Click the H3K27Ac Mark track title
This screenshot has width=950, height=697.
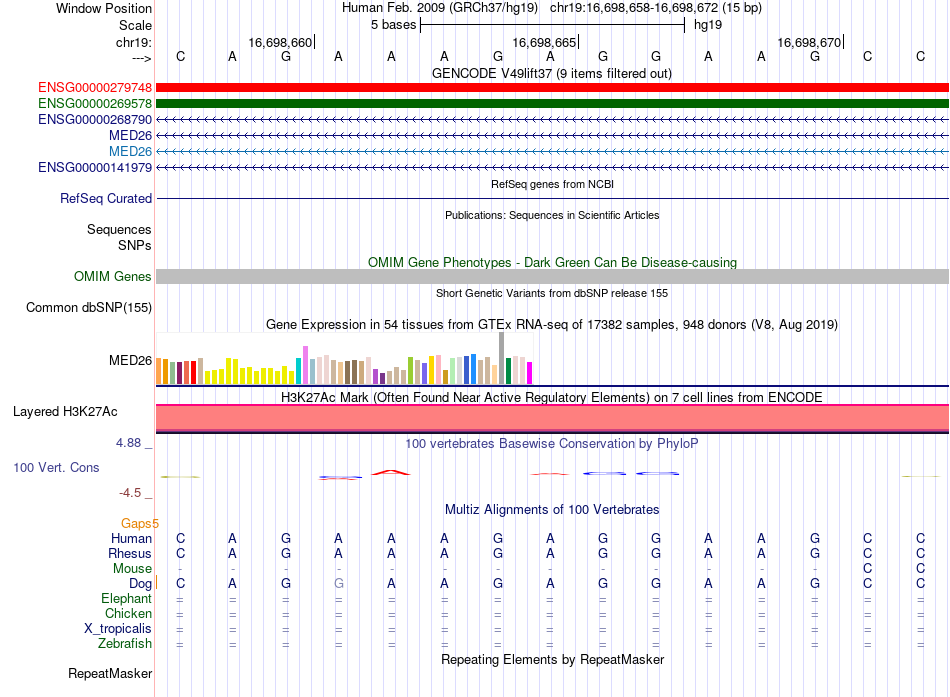pyautogui.click(x=552, y=398)
